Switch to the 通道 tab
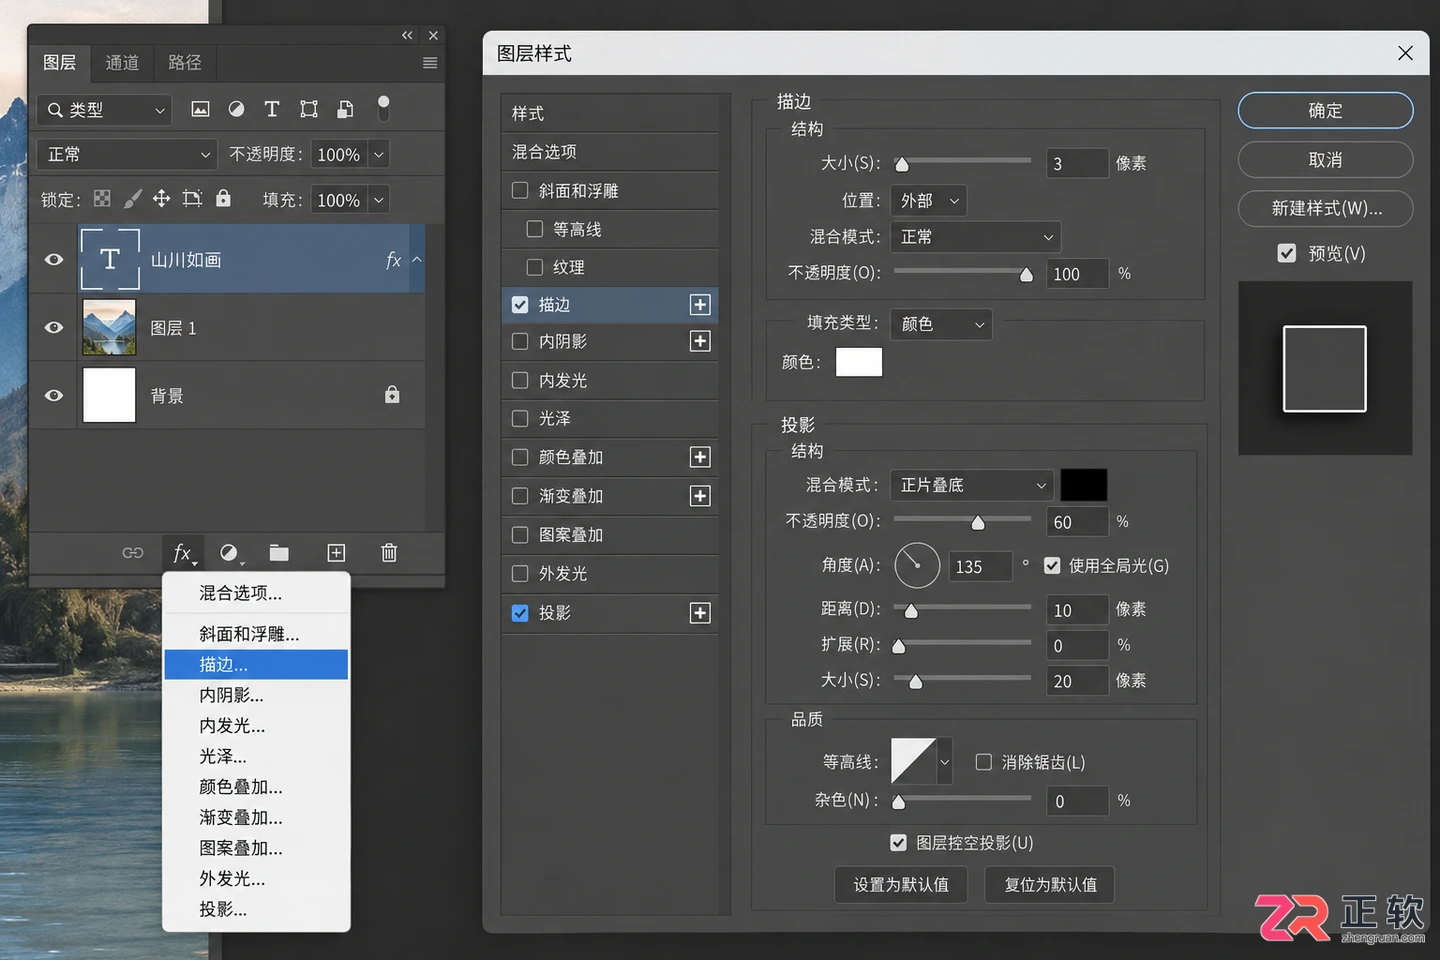 click(x=122, y=63)
